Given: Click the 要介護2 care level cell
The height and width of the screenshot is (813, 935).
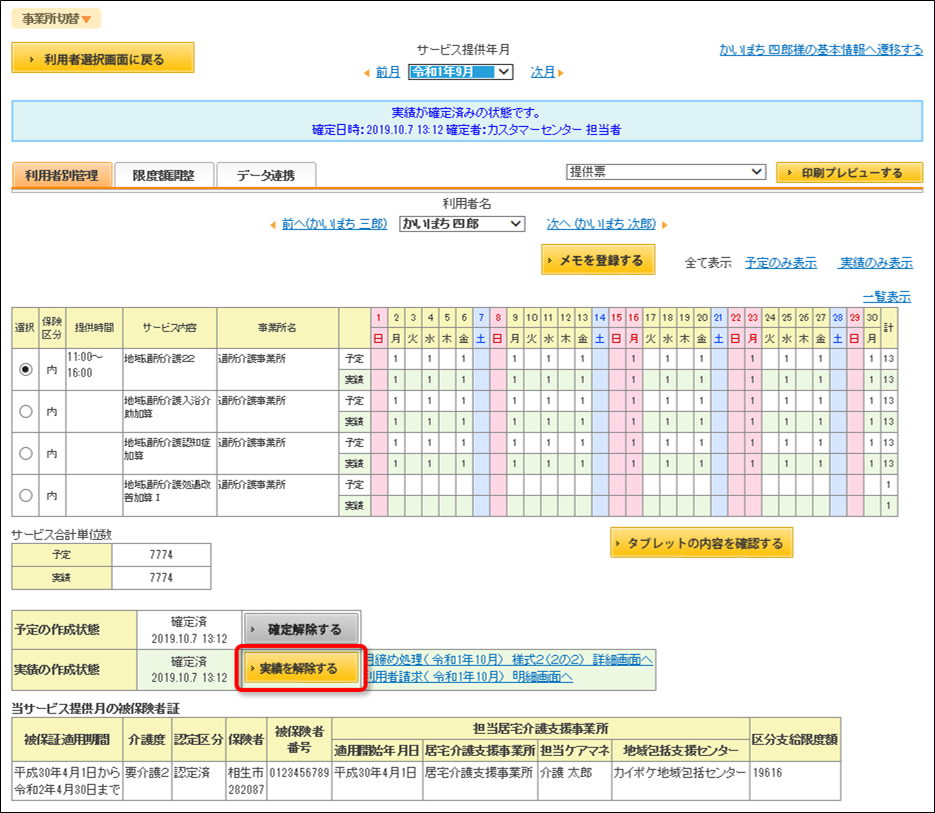Looking at the screenshot, I should click(x=147, y=781).
